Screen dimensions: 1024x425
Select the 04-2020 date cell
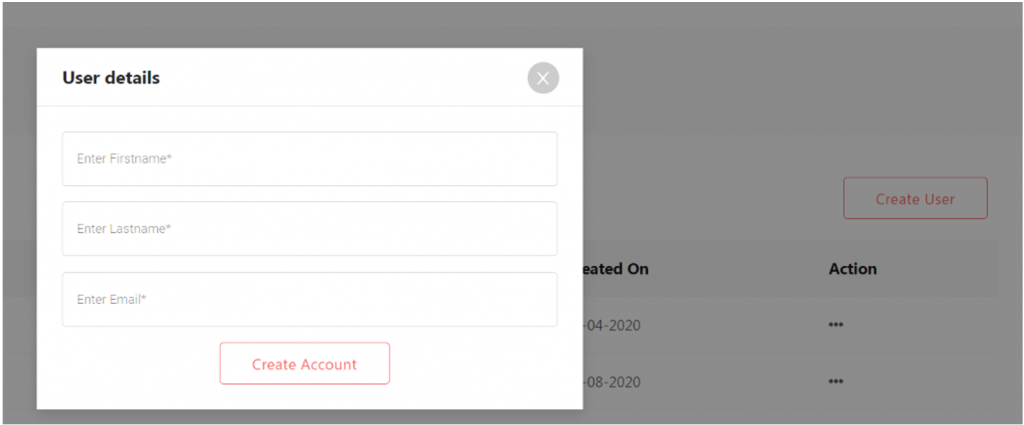point(612,325)
